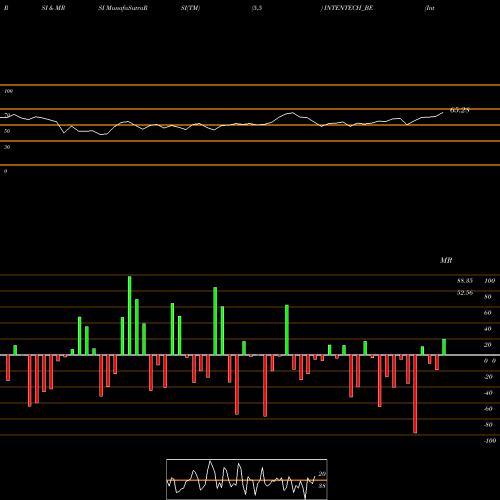Click the MR label above the bar chart

(x=446, y=260)
